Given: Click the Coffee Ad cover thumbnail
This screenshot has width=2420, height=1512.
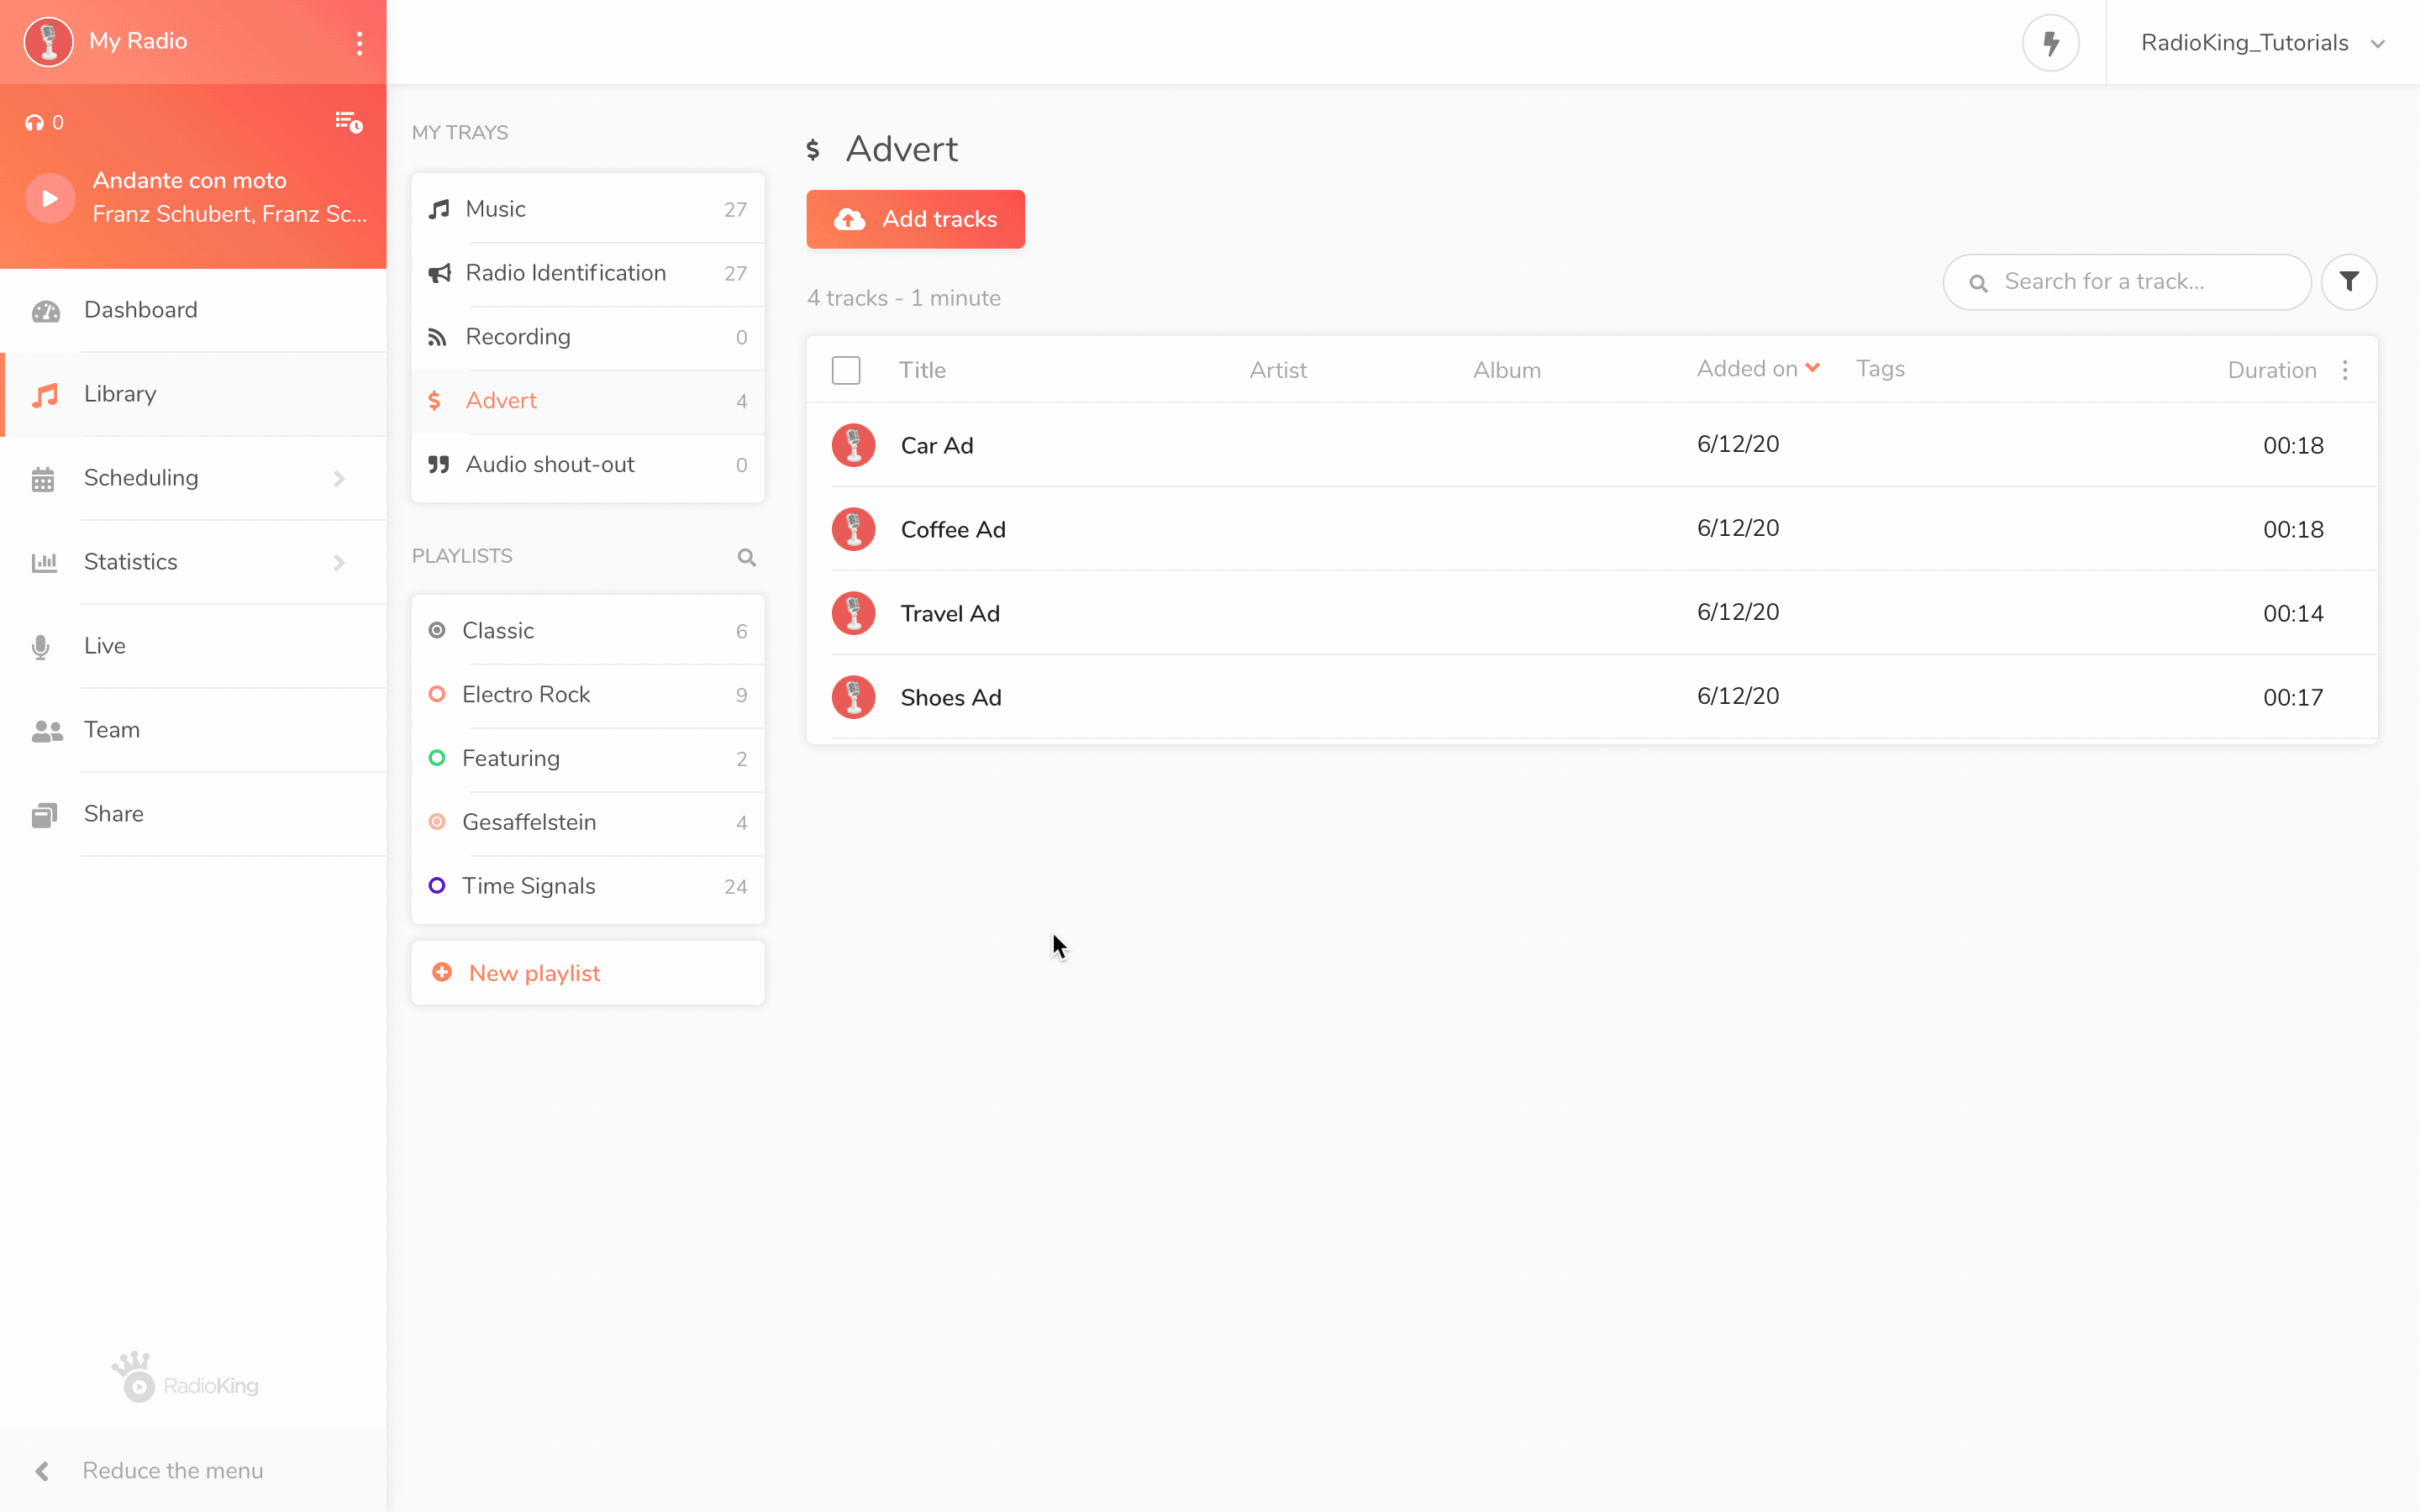Looking at the screenshot, I should [x=853, y=530].
